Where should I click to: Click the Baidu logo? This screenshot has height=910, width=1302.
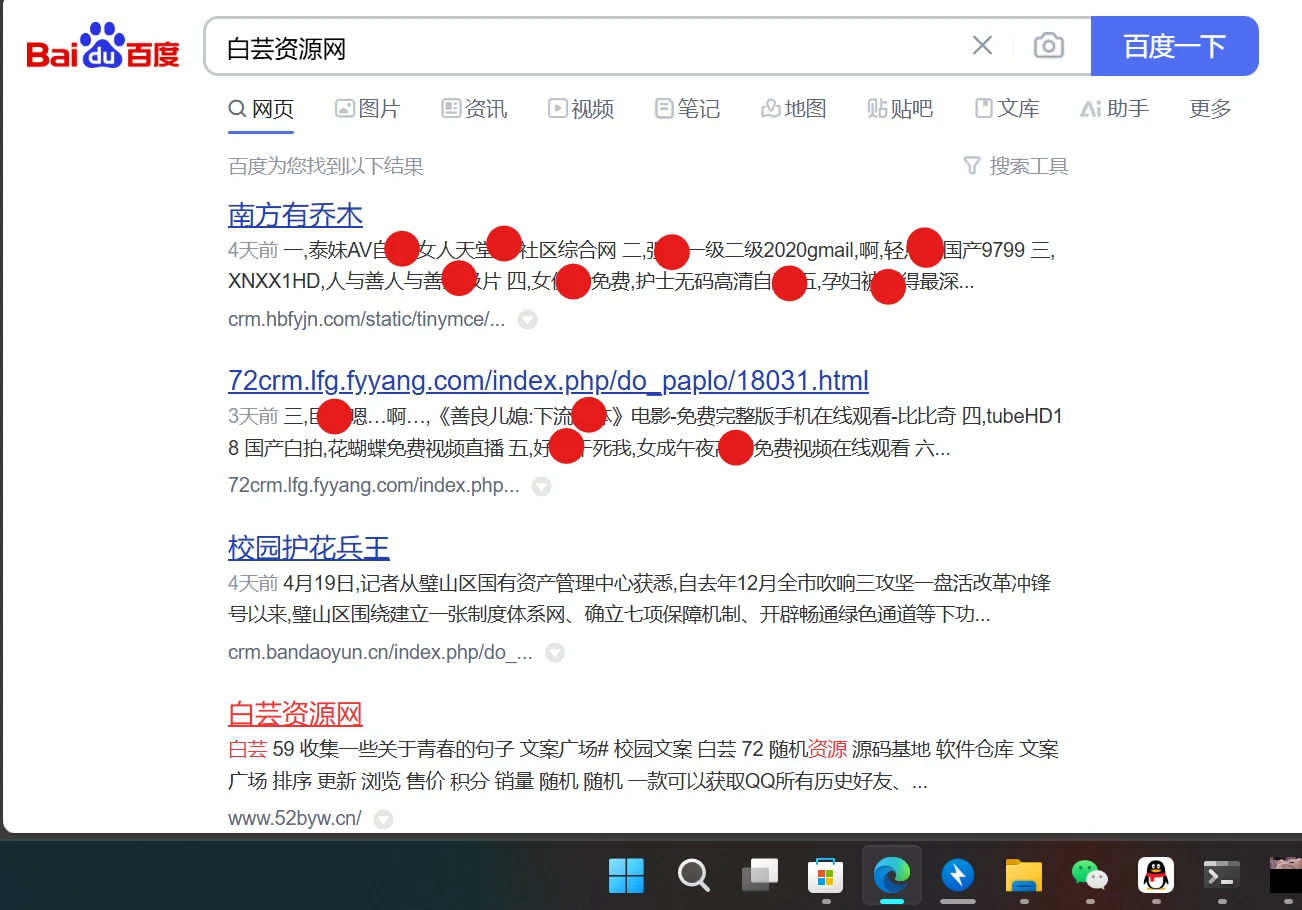[x=103, y=47]
